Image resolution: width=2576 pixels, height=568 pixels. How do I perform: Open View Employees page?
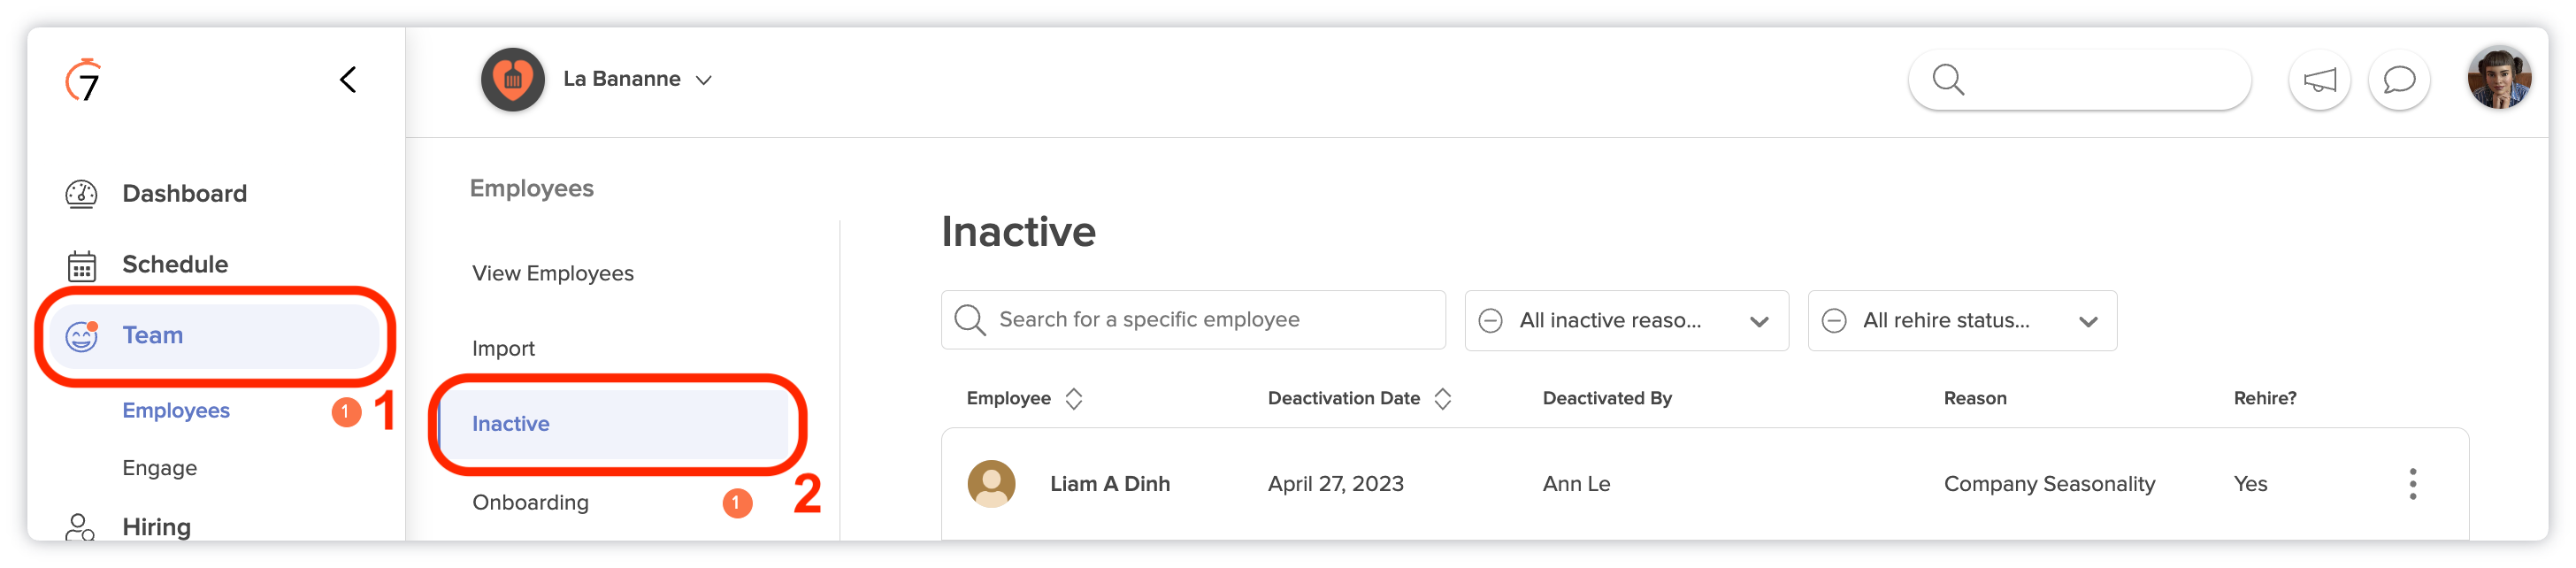[552, 273]
